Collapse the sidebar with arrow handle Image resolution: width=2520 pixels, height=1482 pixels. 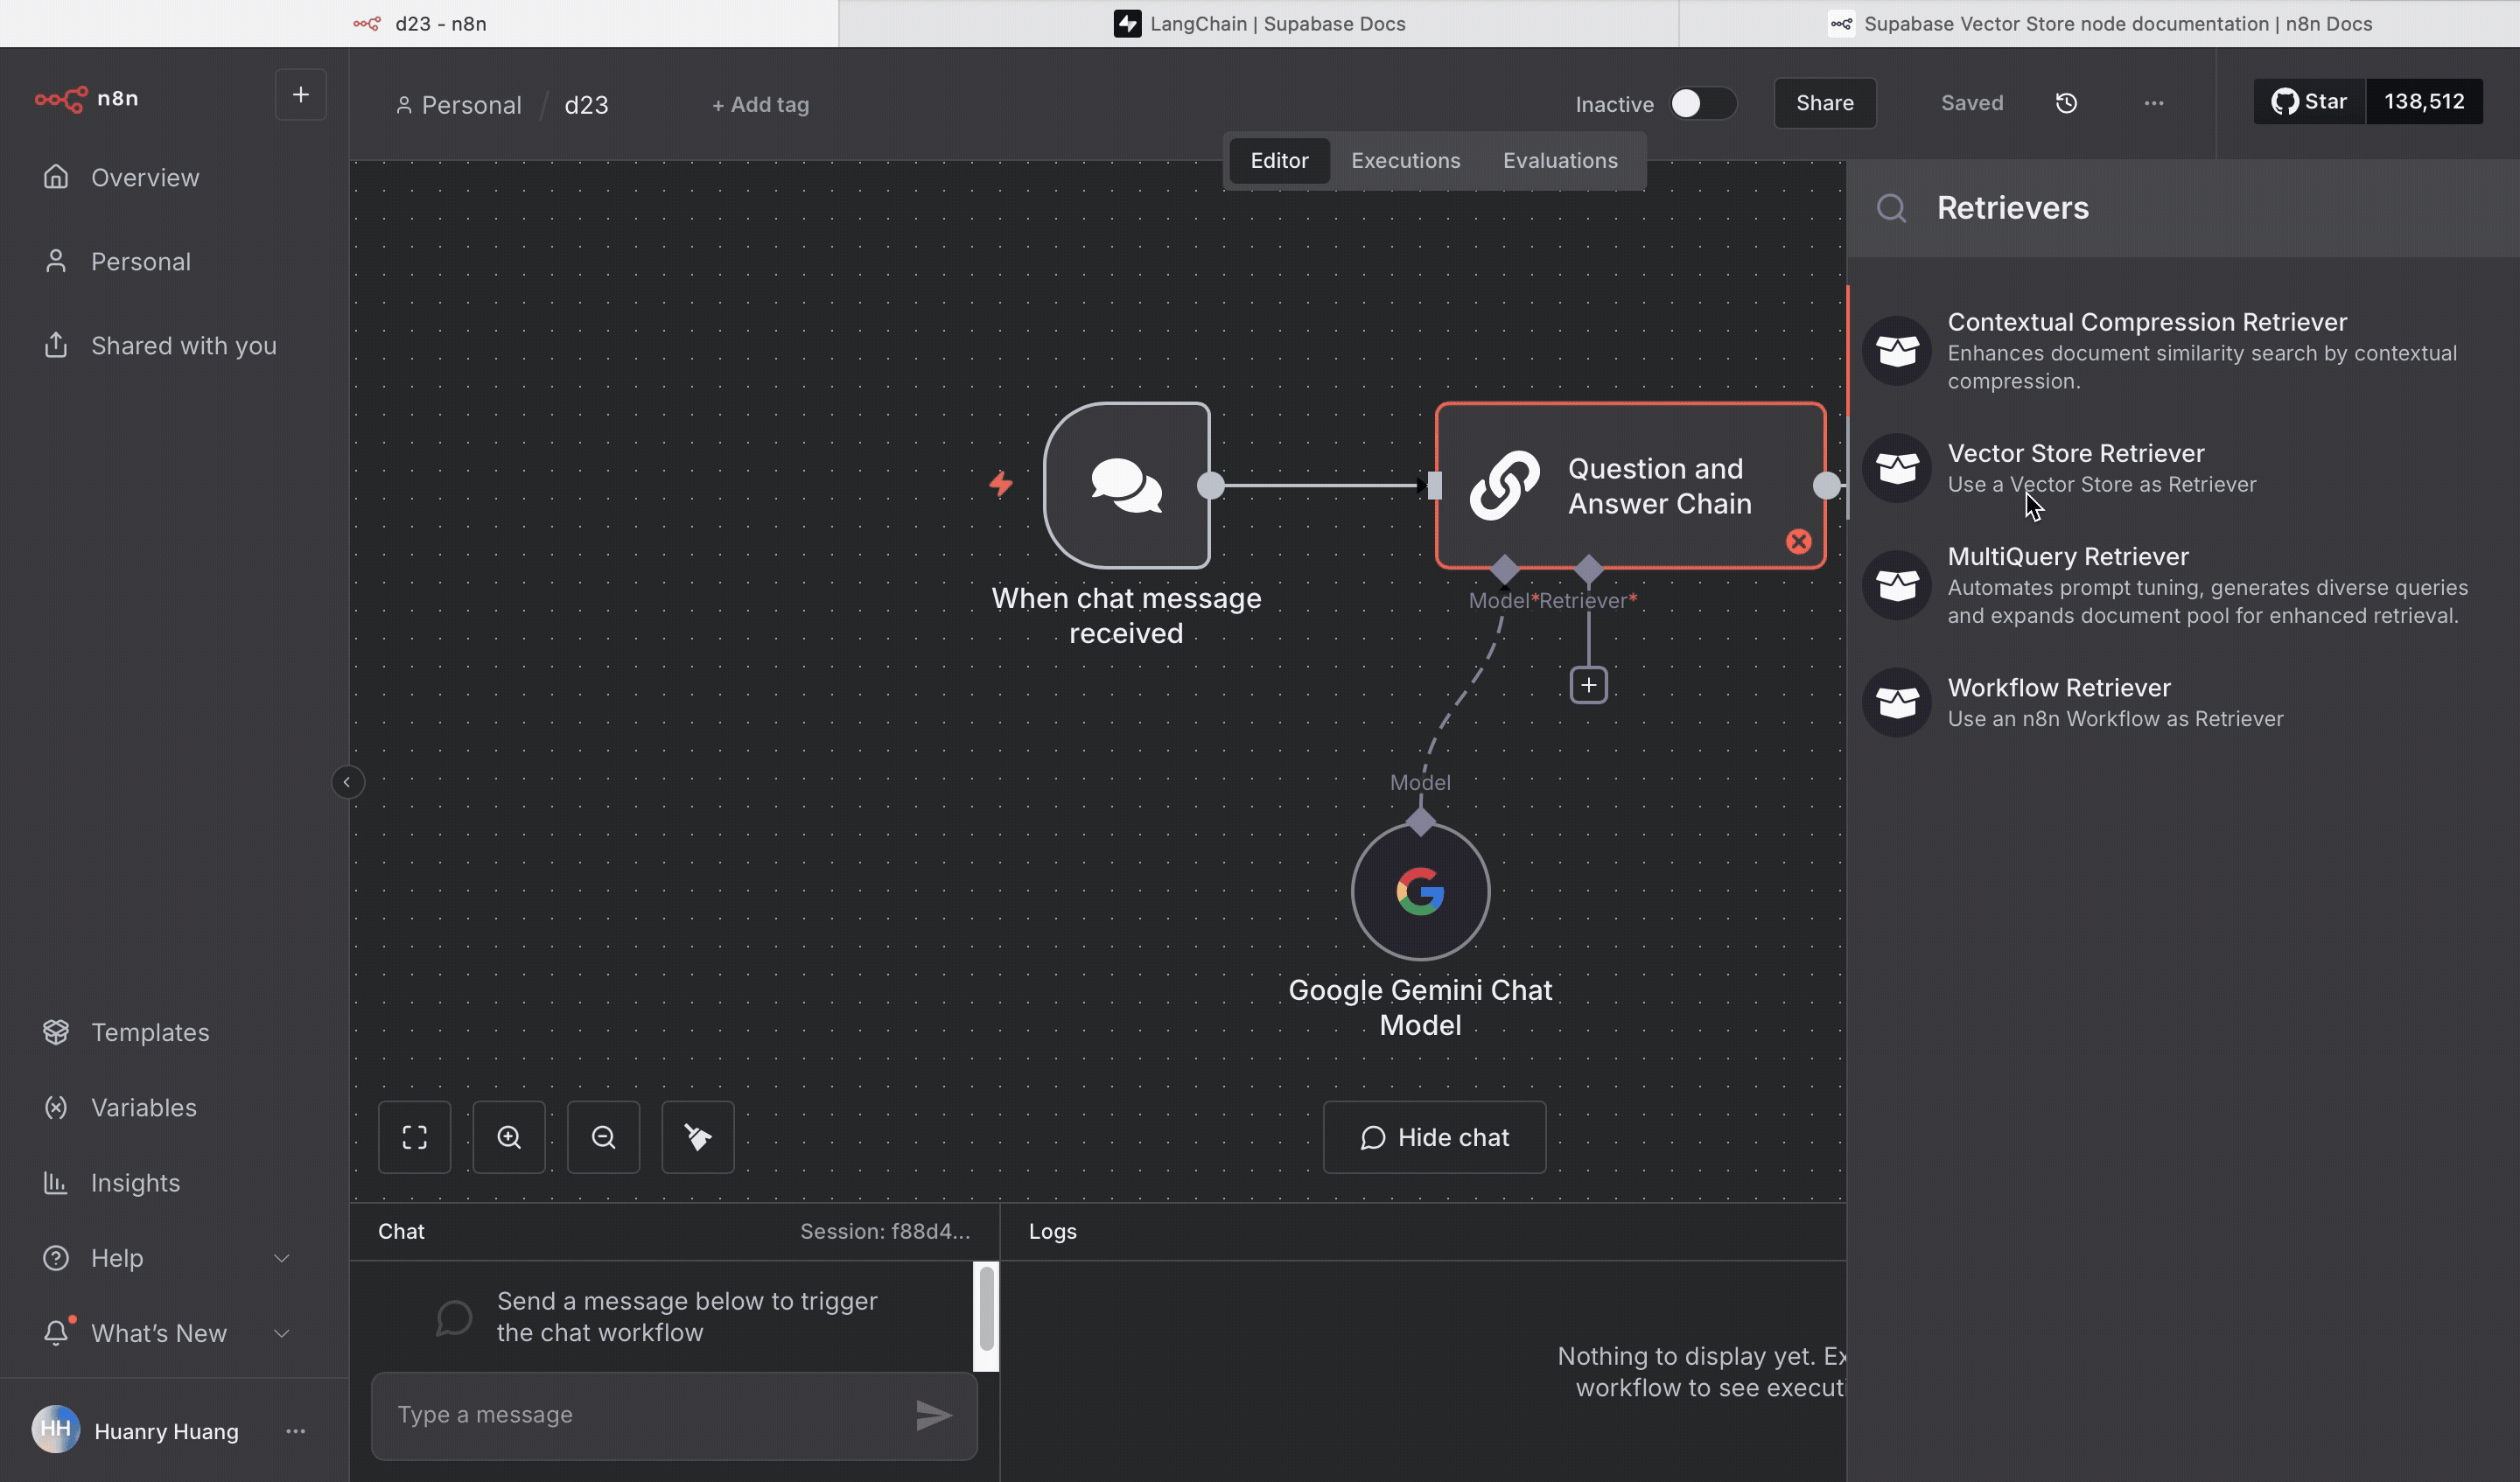(x=347, y=782)
